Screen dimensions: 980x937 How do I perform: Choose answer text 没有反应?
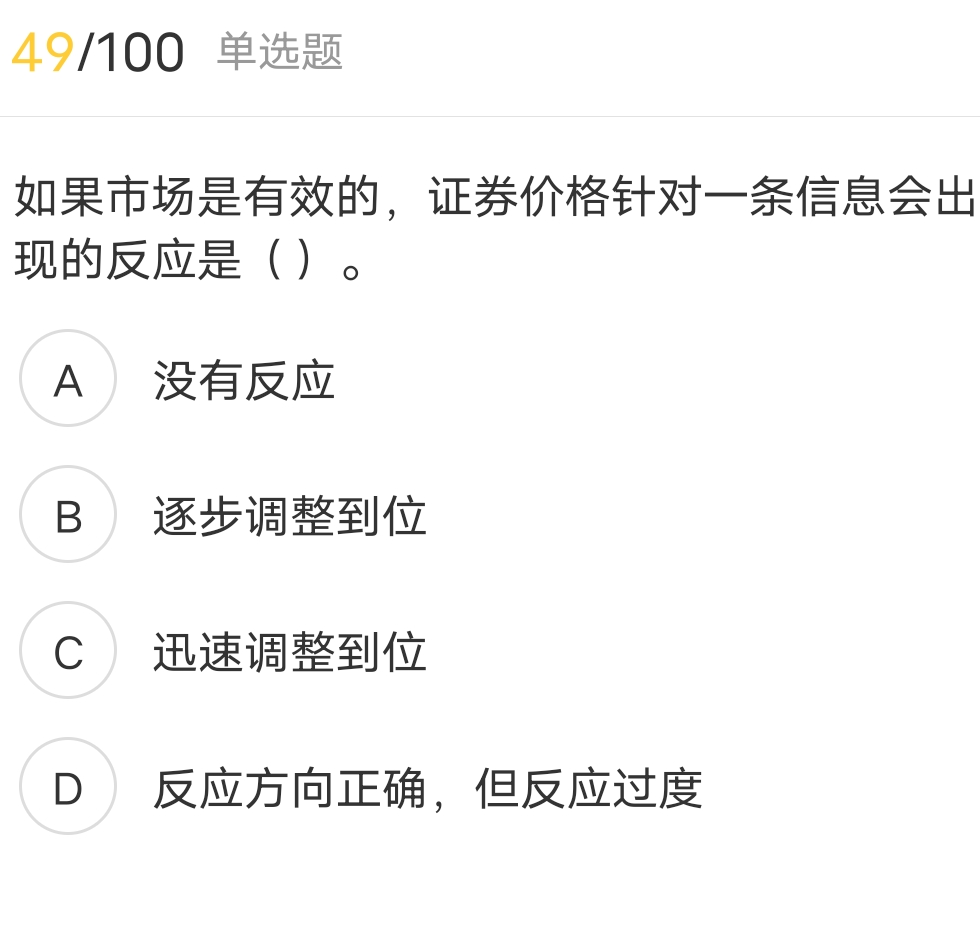pyautogui.click(x=244, y=381)
